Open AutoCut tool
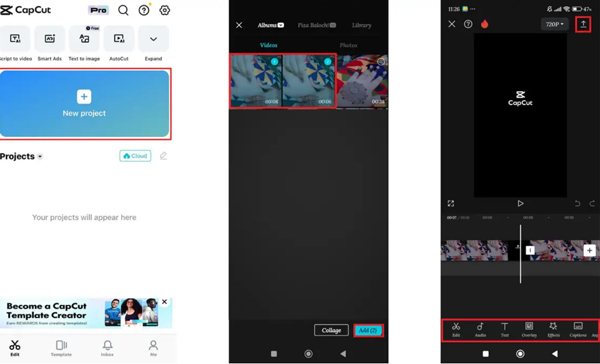 tap(119, 43)
